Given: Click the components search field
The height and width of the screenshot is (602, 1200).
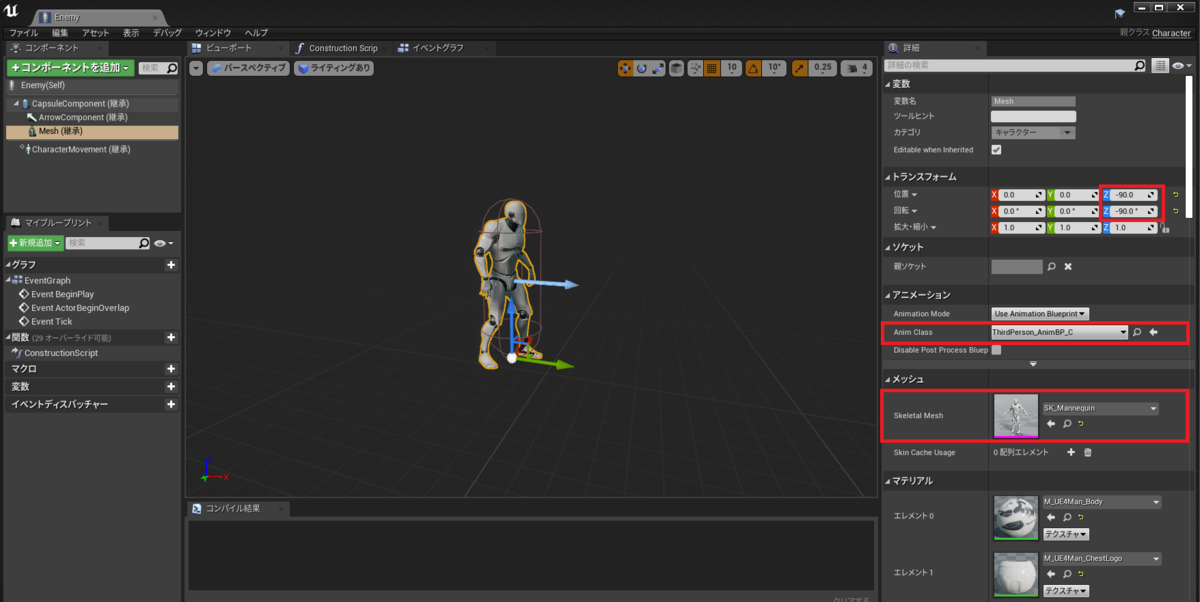Looking at the screenshot, I should point(158,68).
